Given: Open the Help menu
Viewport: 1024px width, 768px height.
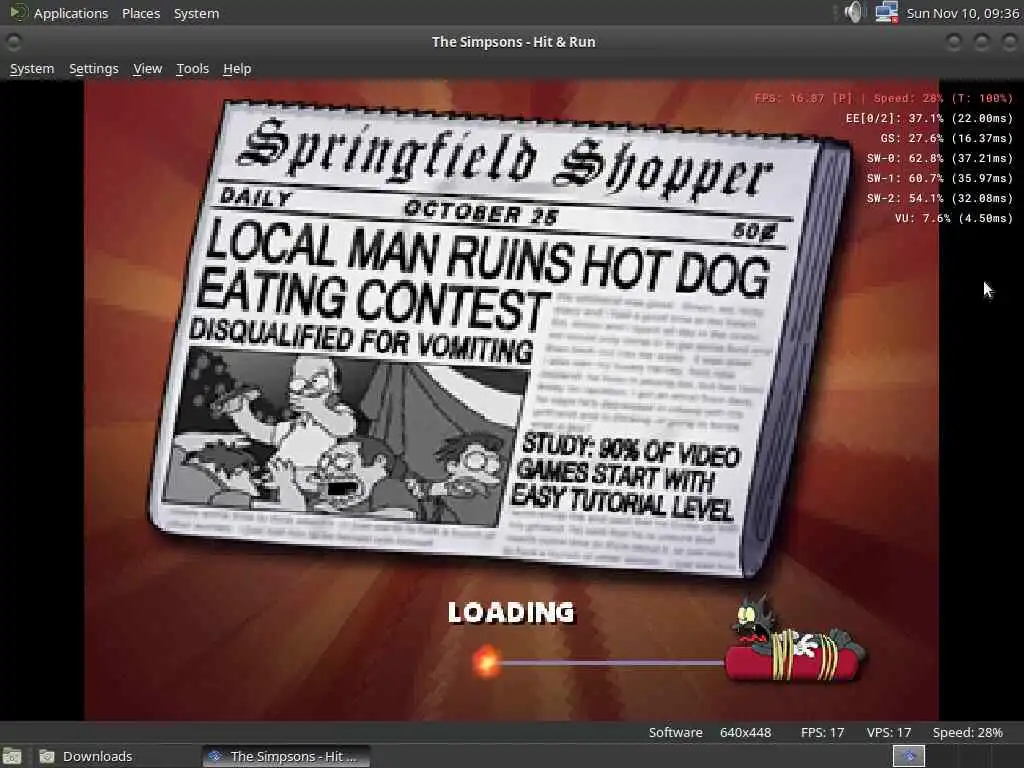Looking at the screenshot, I should coord(237,69).
